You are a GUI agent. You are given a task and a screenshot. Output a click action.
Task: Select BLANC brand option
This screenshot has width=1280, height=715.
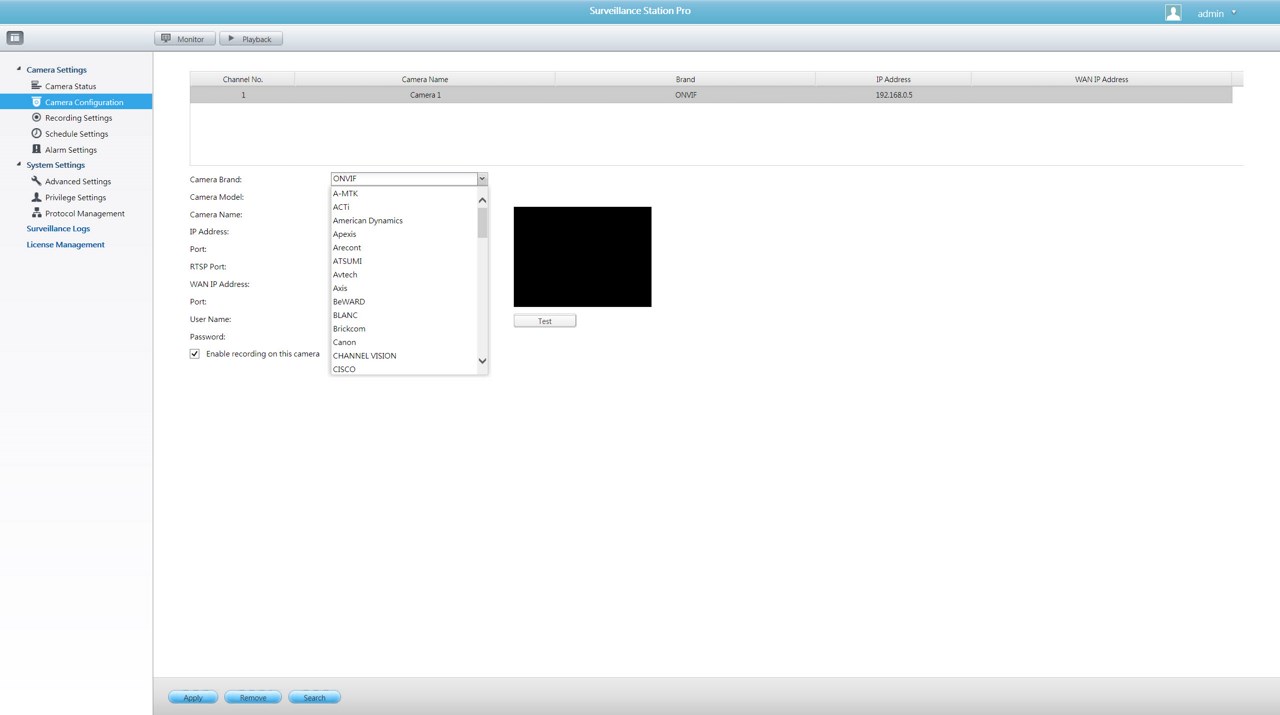point(404,315)
